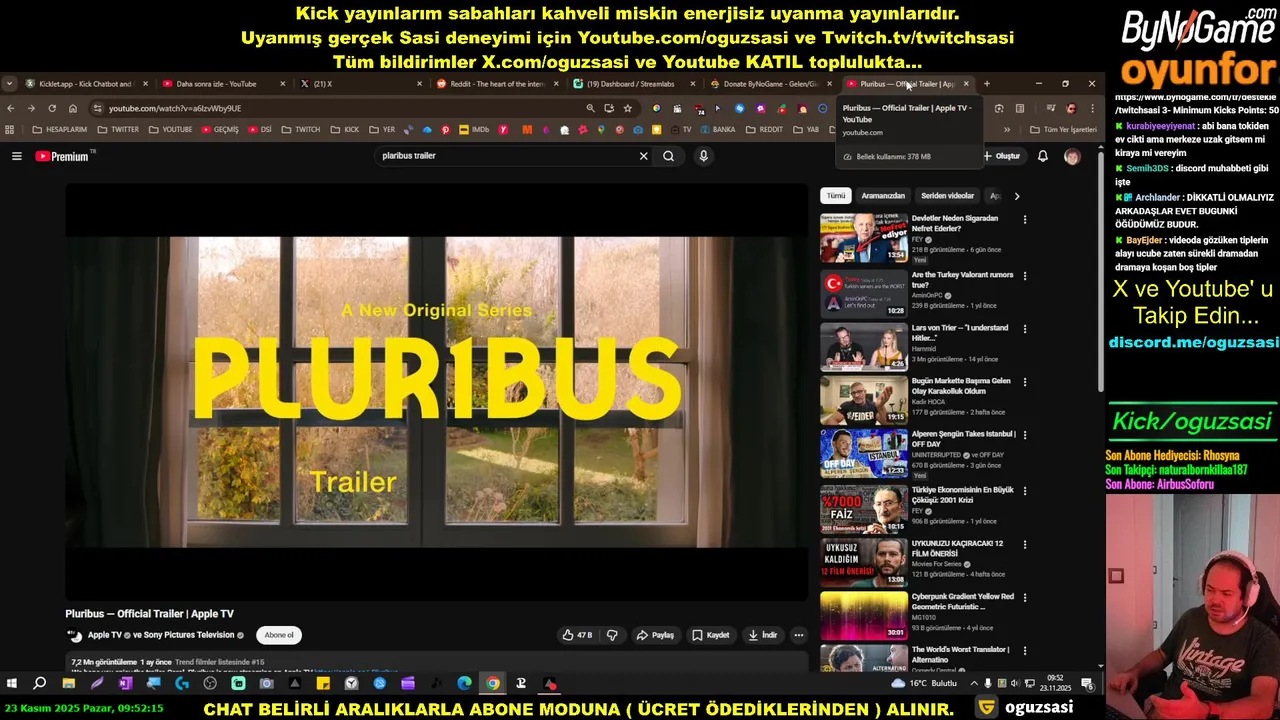Click the Pluribus trailer video player
Image resolution: width=1280 pixels, height=720 pixels.
pyautogui.click(x=437, y=392)
